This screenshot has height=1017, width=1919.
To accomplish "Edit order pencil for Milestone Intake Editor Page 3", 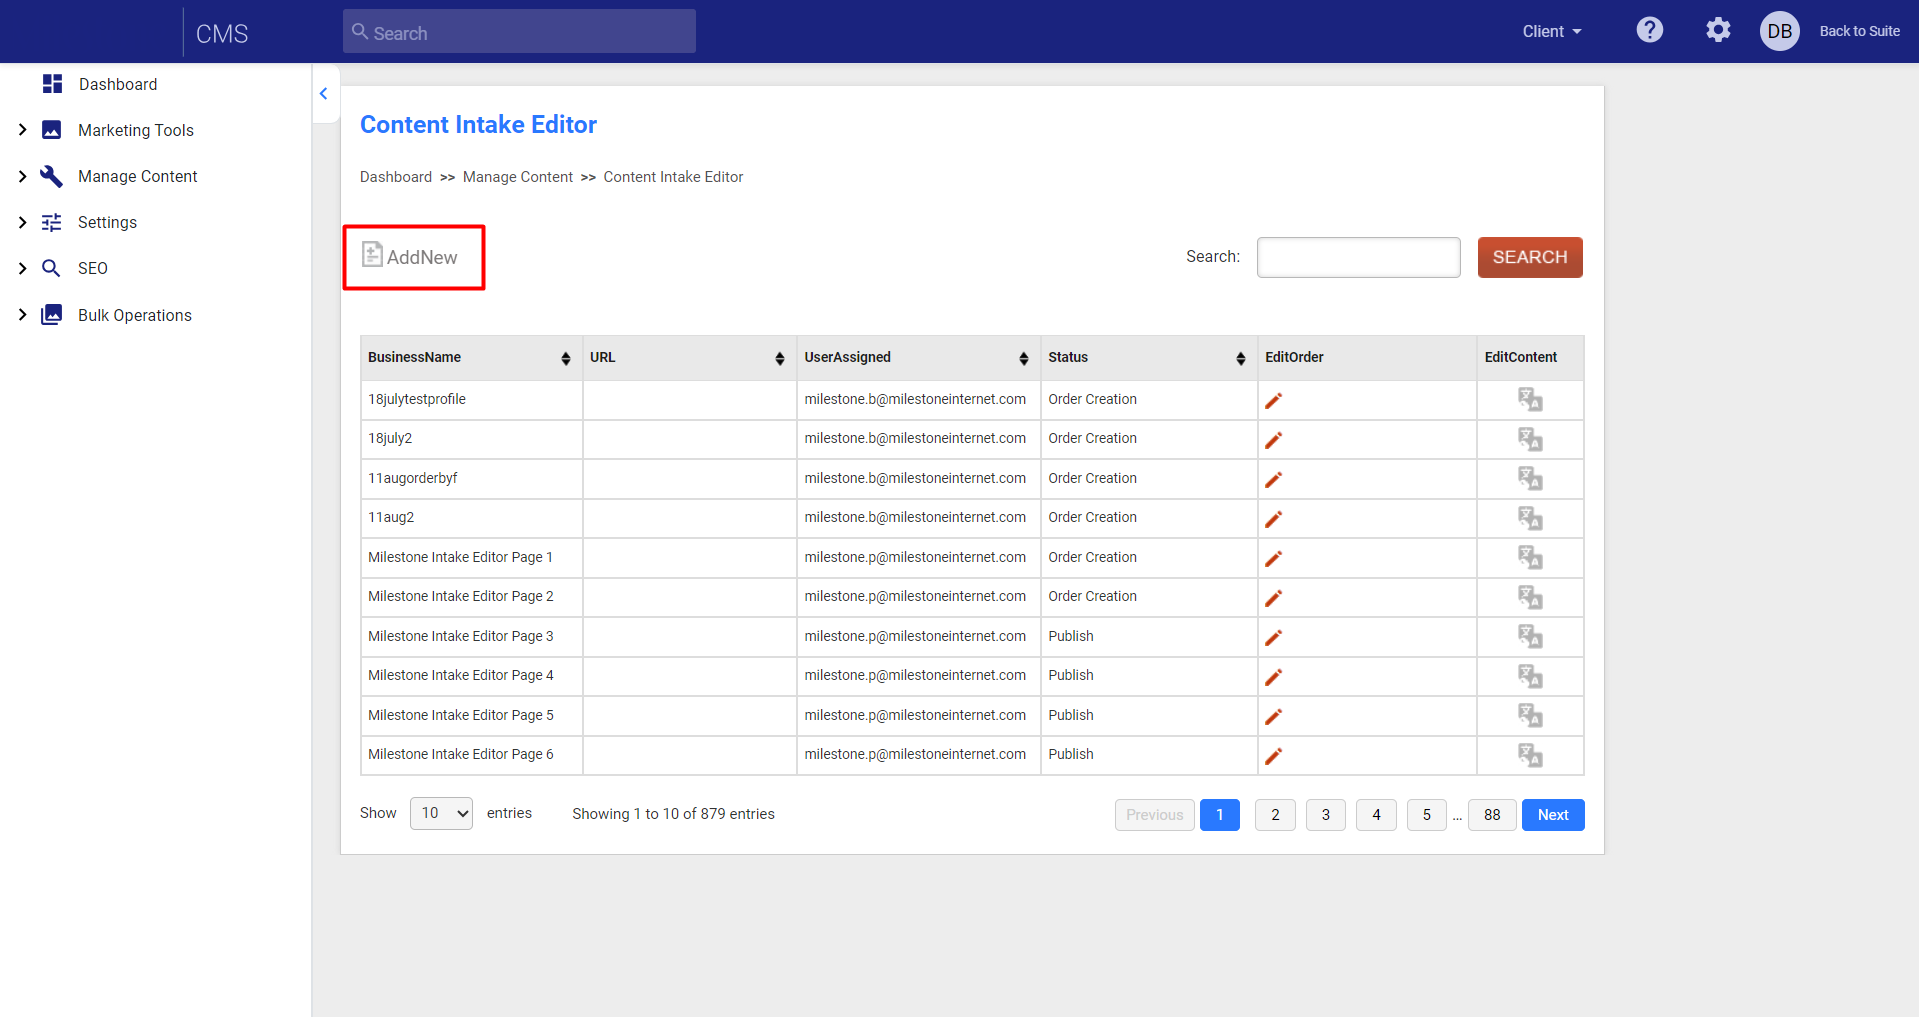I will (x=1273, y=638).
